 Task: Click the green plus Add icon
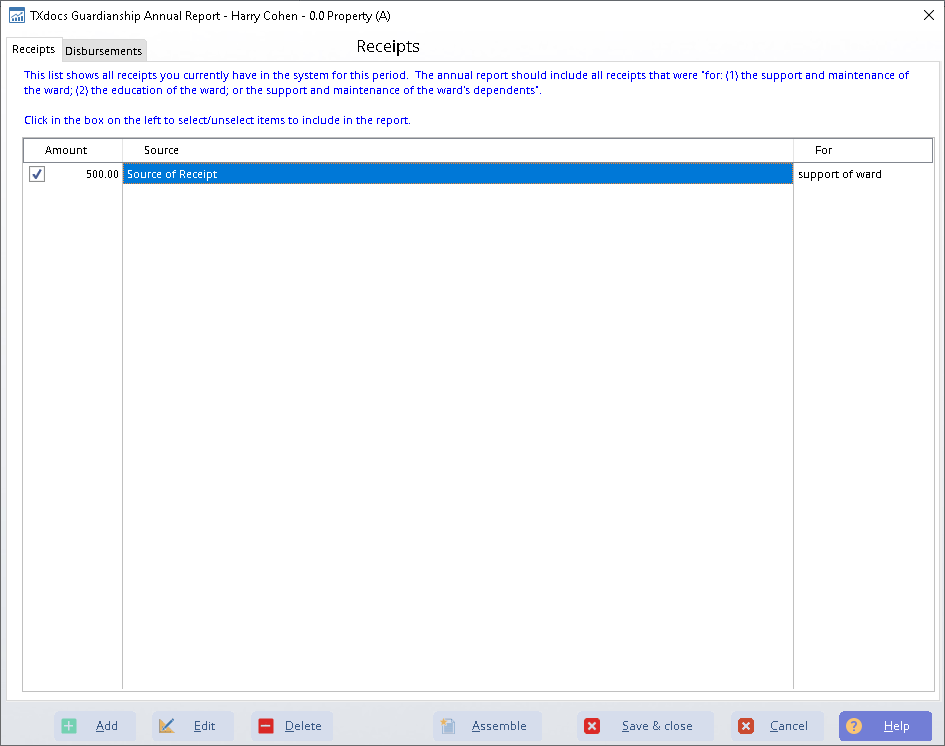pyautogui.click(x=69, y=726)
